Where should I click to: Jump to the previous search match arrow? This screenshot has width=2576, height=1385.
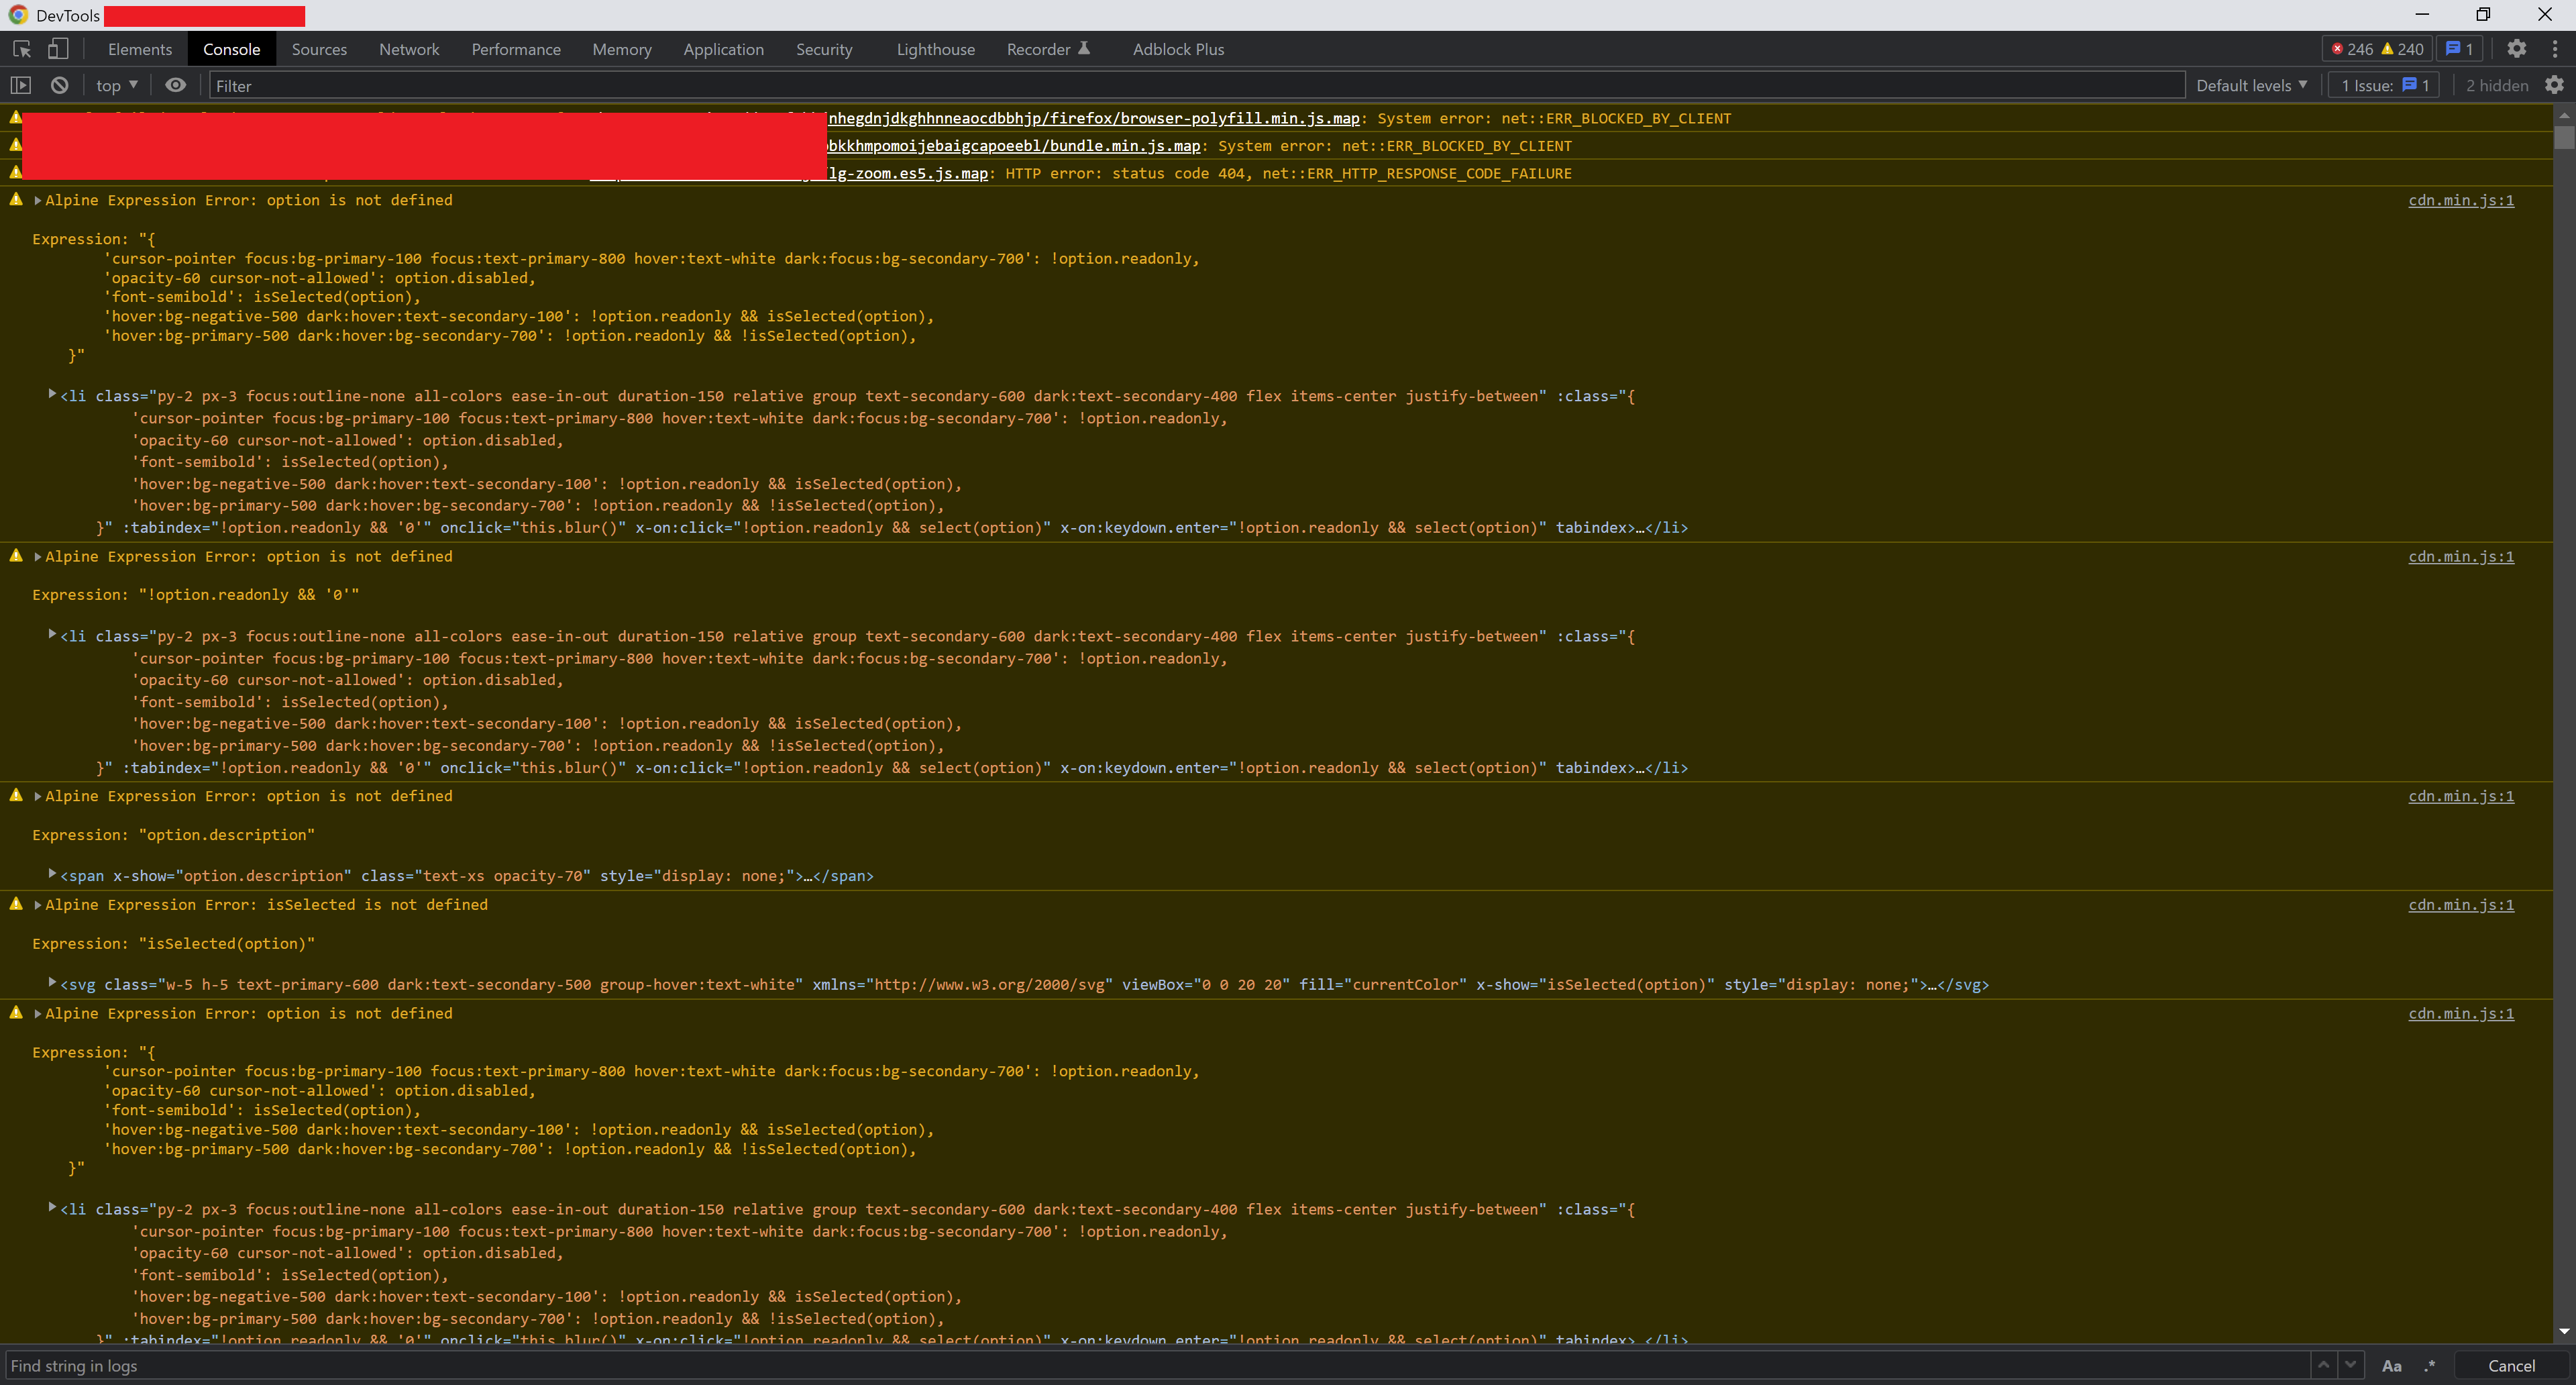(2323, 1366)
